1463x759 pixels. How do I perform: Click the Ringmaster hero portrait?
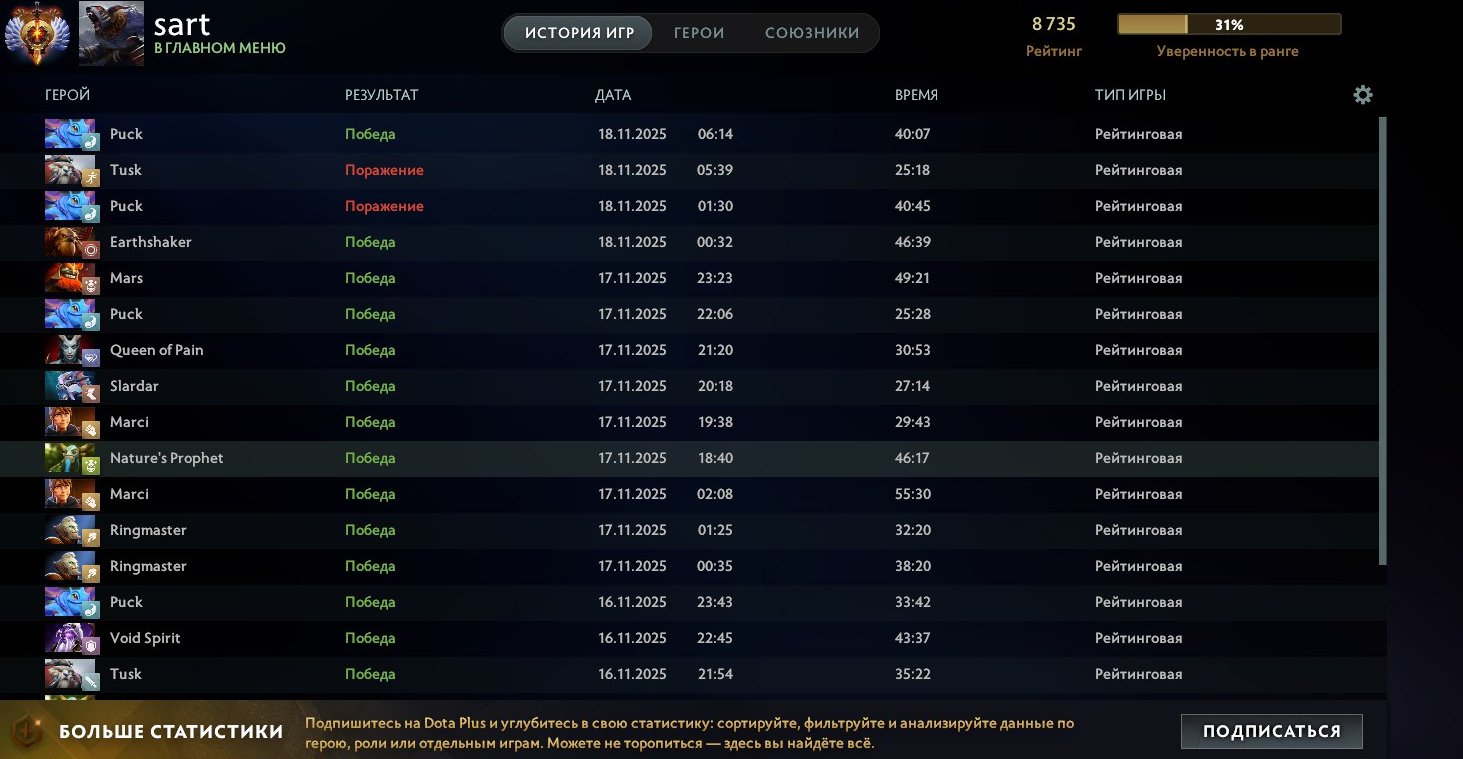71,529
